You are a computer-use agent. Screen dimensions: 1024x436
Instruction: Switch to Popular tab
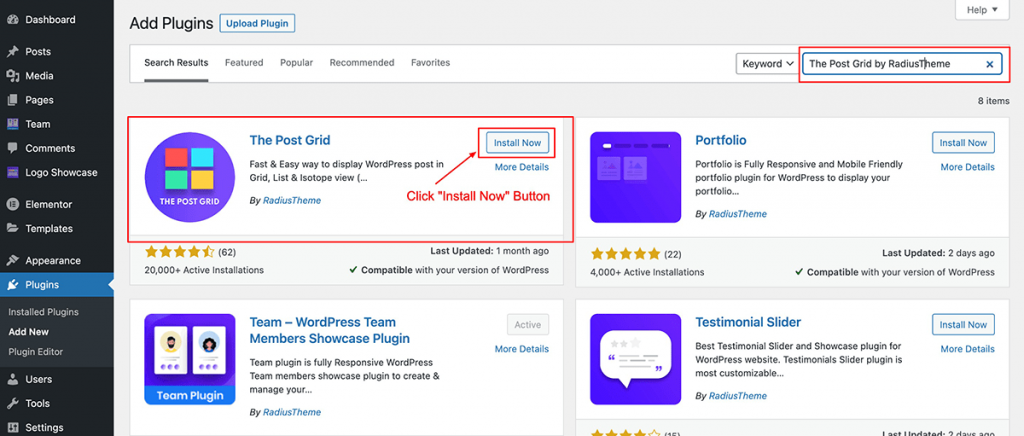(x=296, y=63)
